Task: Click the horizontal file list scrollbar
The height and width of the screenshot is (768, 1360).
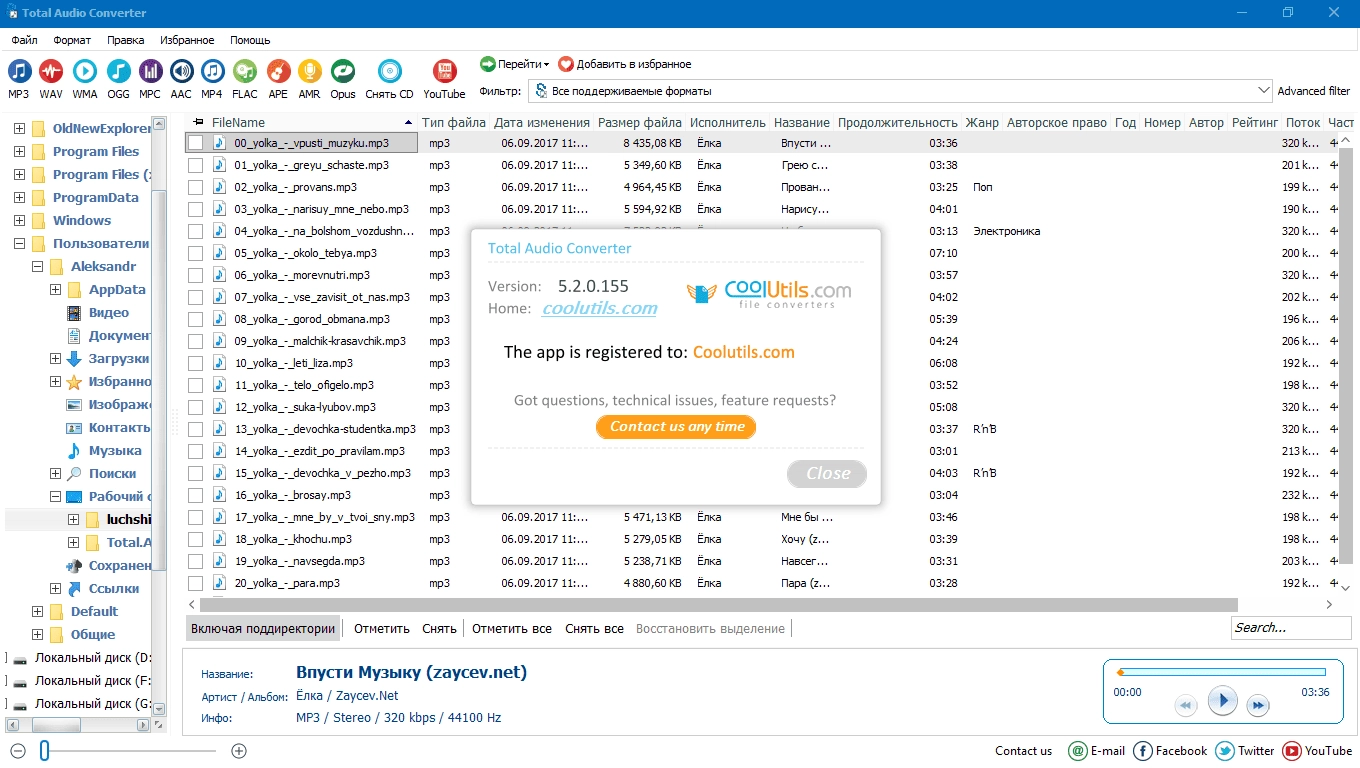Action: point(718,605)
